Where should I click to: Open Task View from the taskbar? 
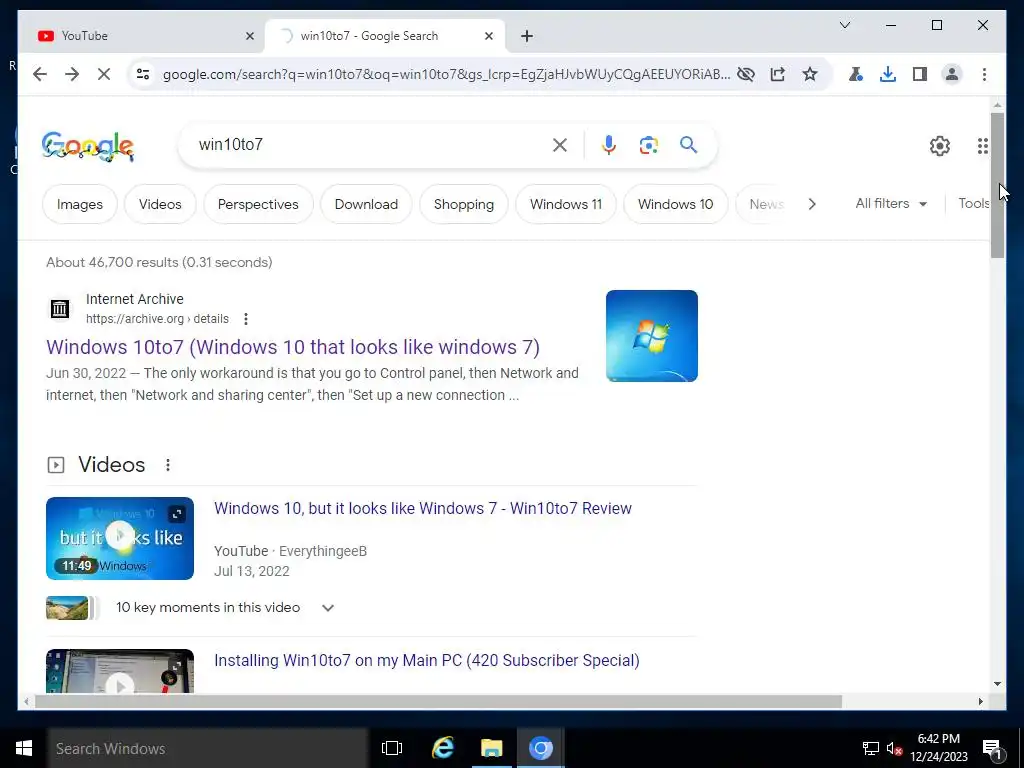[x=392, y=748]
